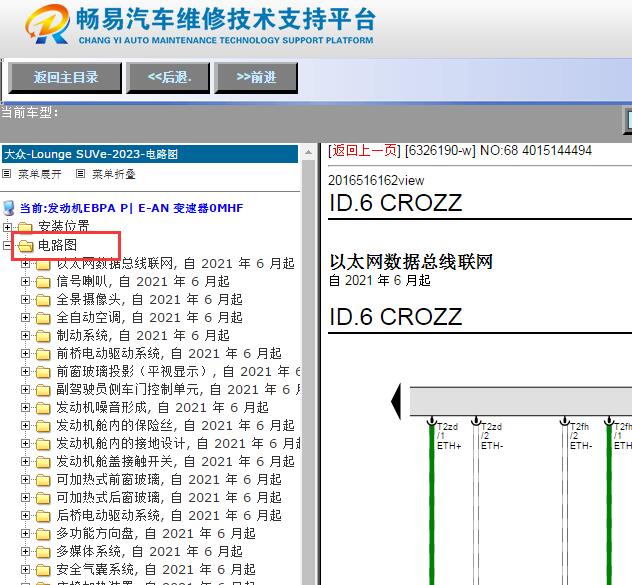Click folder icon of 以太网数据总线联网

[x=43, y=264]
